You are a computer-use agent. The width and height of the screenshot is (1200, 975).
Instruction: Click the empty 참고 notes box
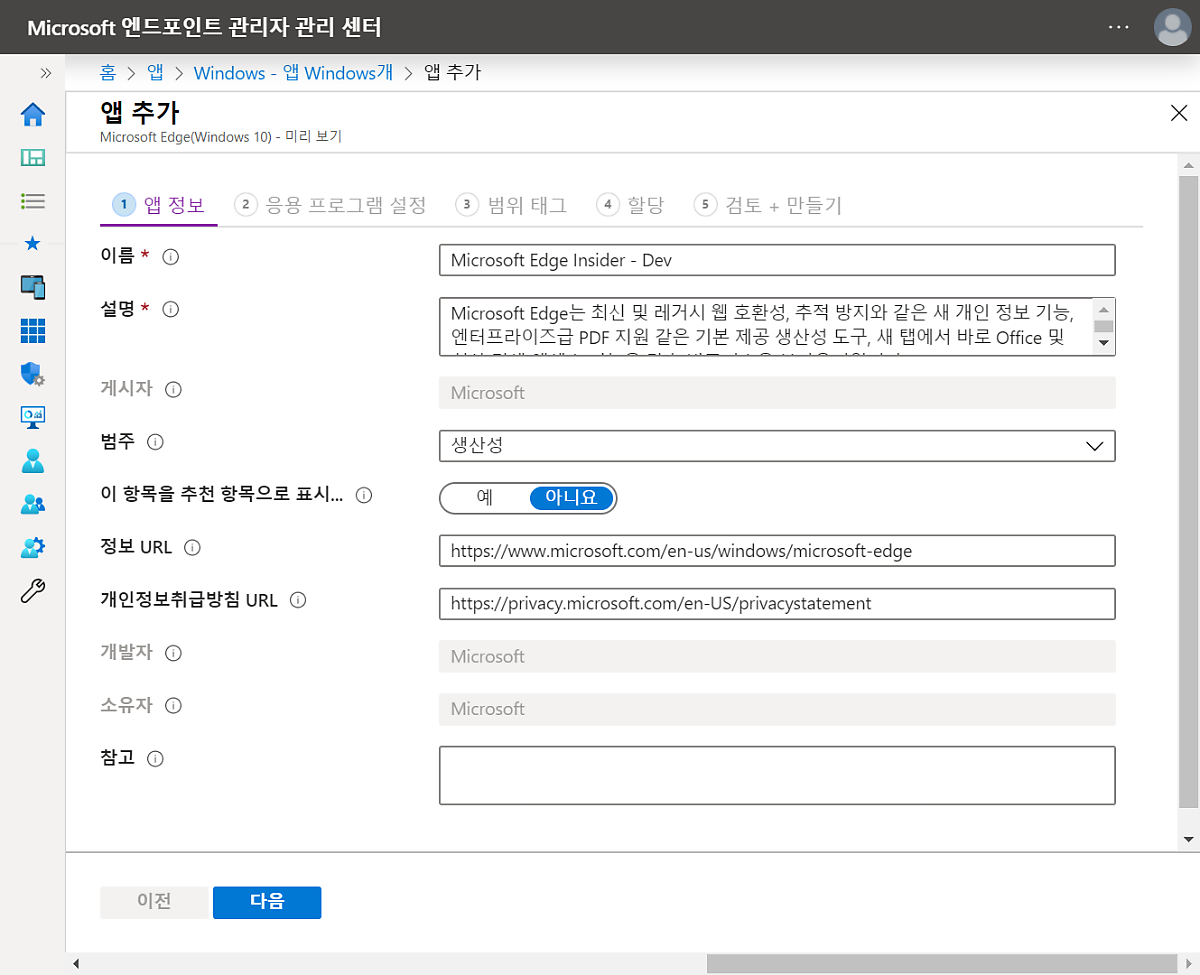(x=777, y=775)
